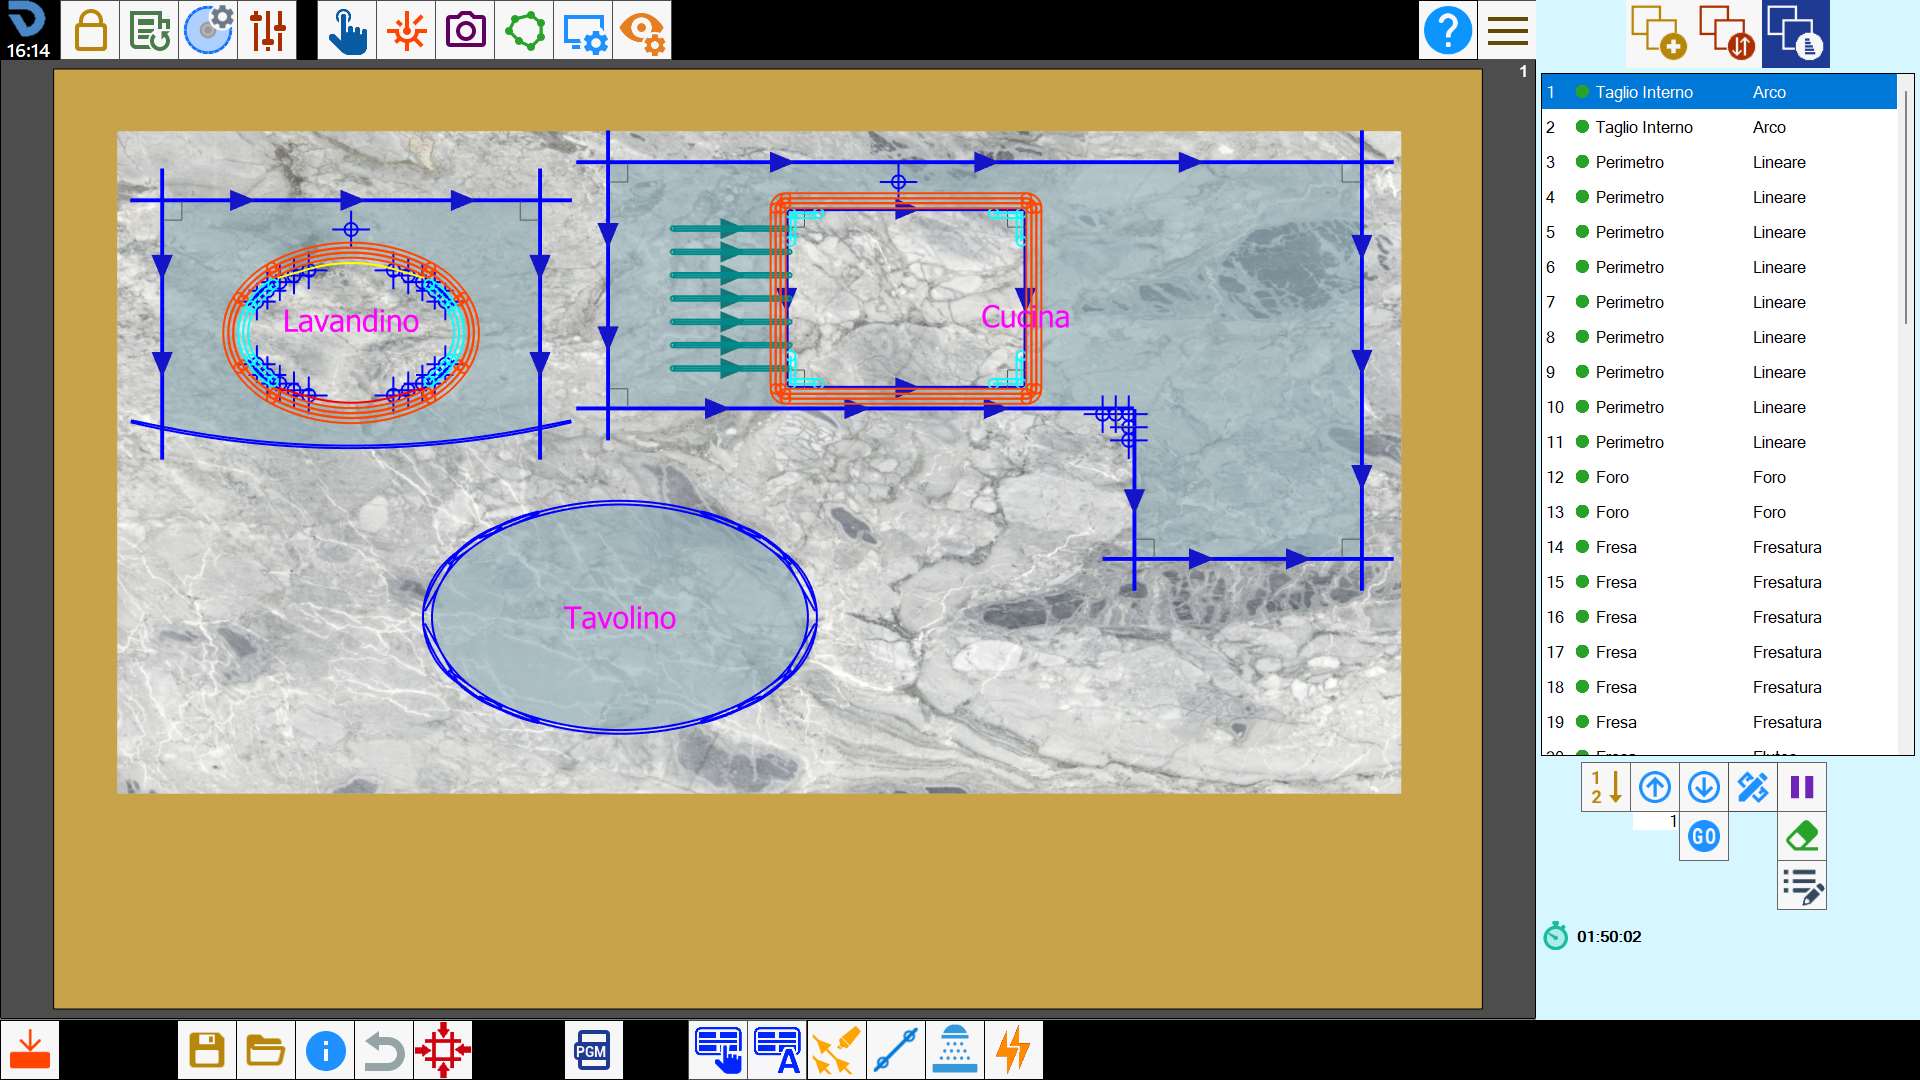Click the water spray shower icon
1920x1080 pixels.
[x=954, y=1050]
